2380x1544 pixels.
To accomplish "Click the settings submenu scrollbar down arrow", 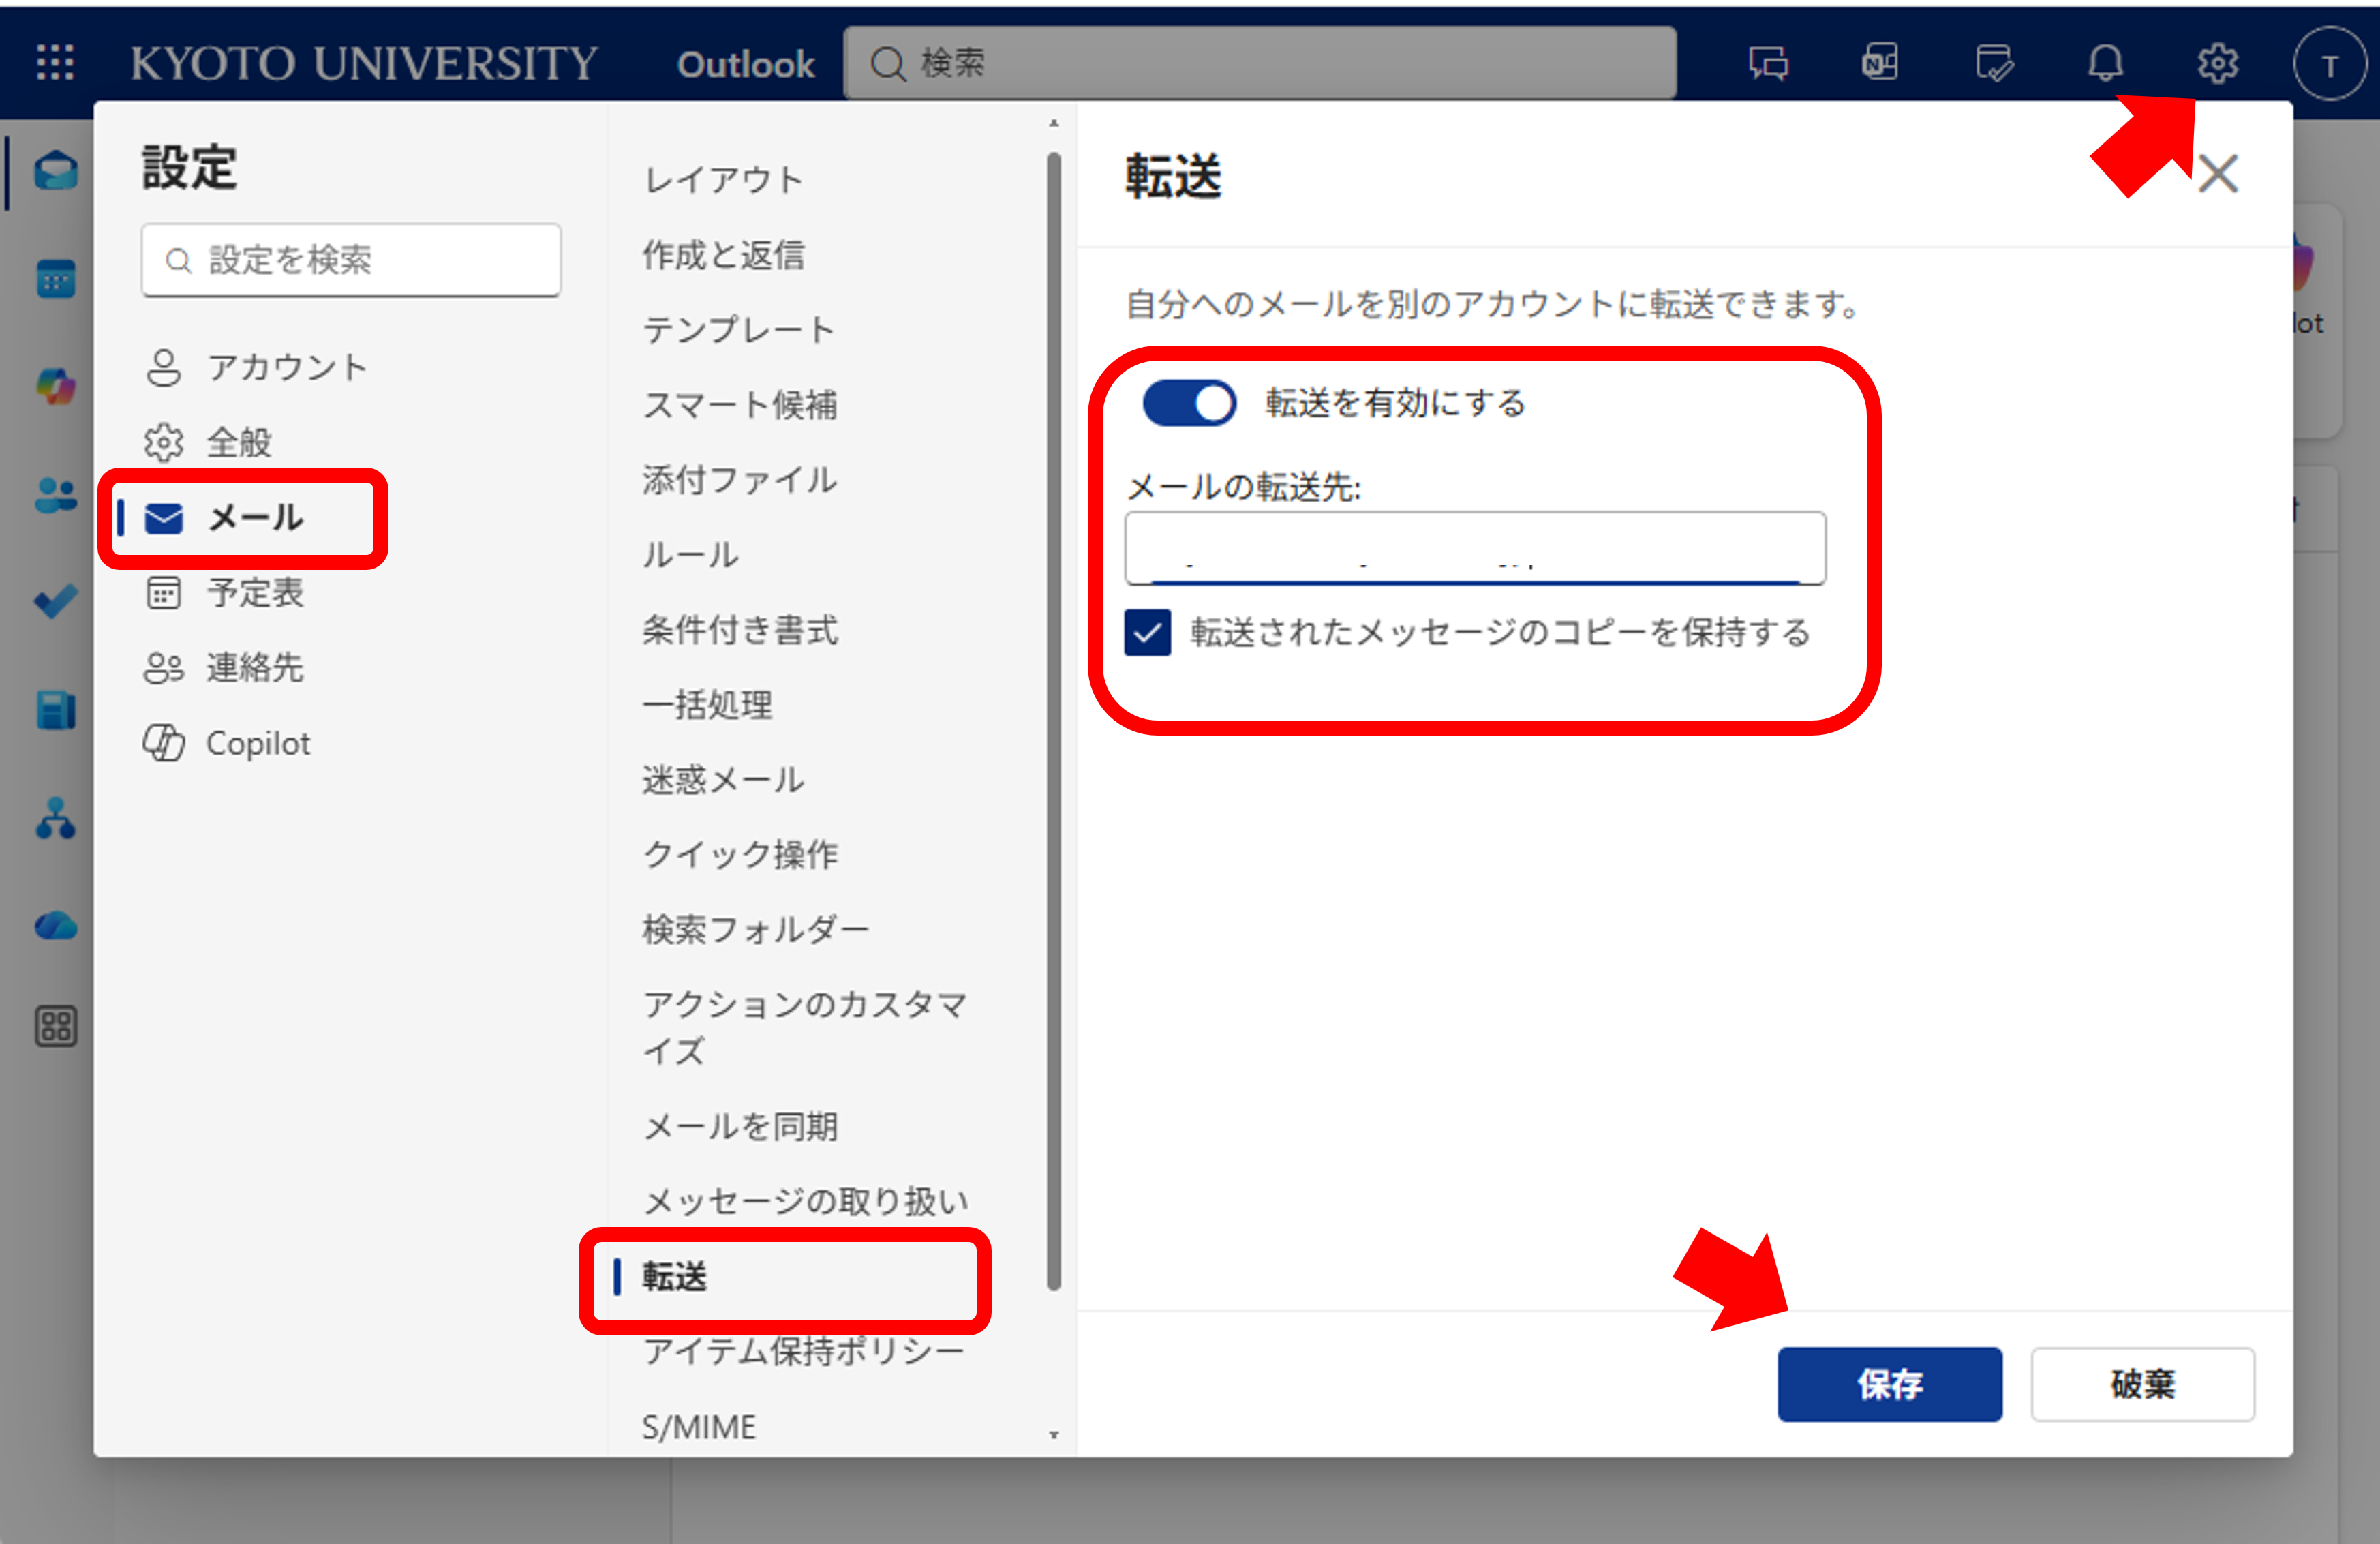I will point(1053,1434).
